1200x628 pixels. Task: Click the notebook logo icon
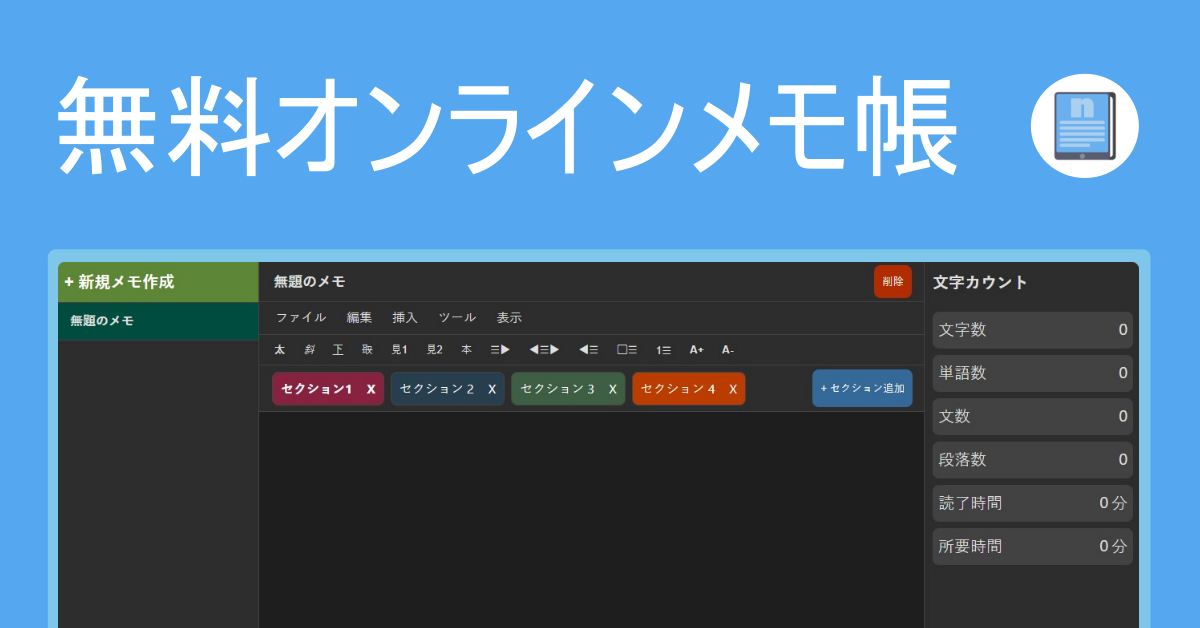click(1085, 125)
